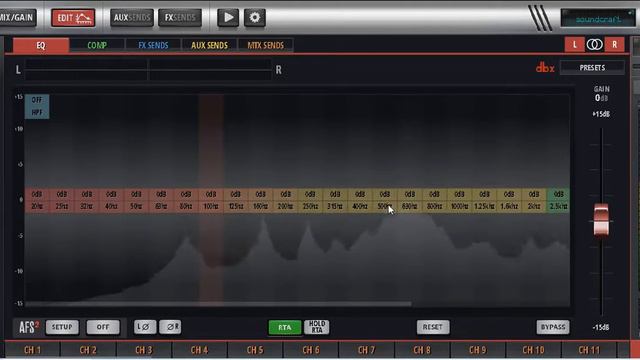Select the 1000hz EQ band
Screen dimensions: 640x360
pyautogui.click(x=460, y=200)
